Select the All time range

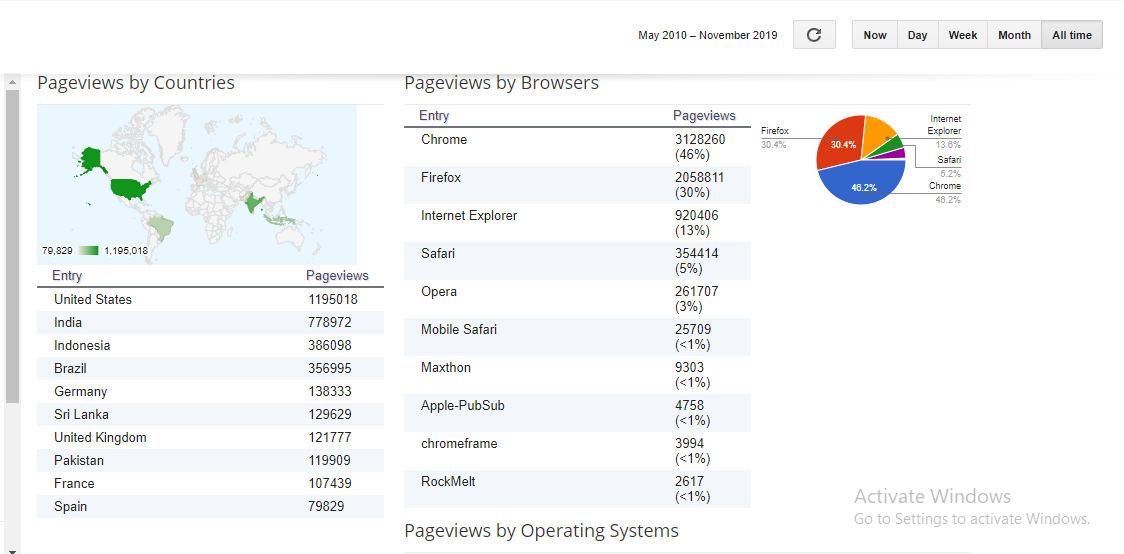pos(1072,35)
